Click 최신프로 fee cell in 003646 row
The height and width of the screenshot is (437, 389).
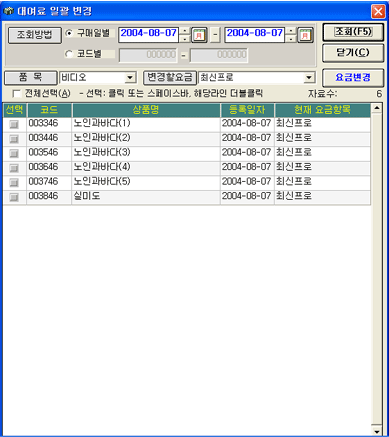322,168
